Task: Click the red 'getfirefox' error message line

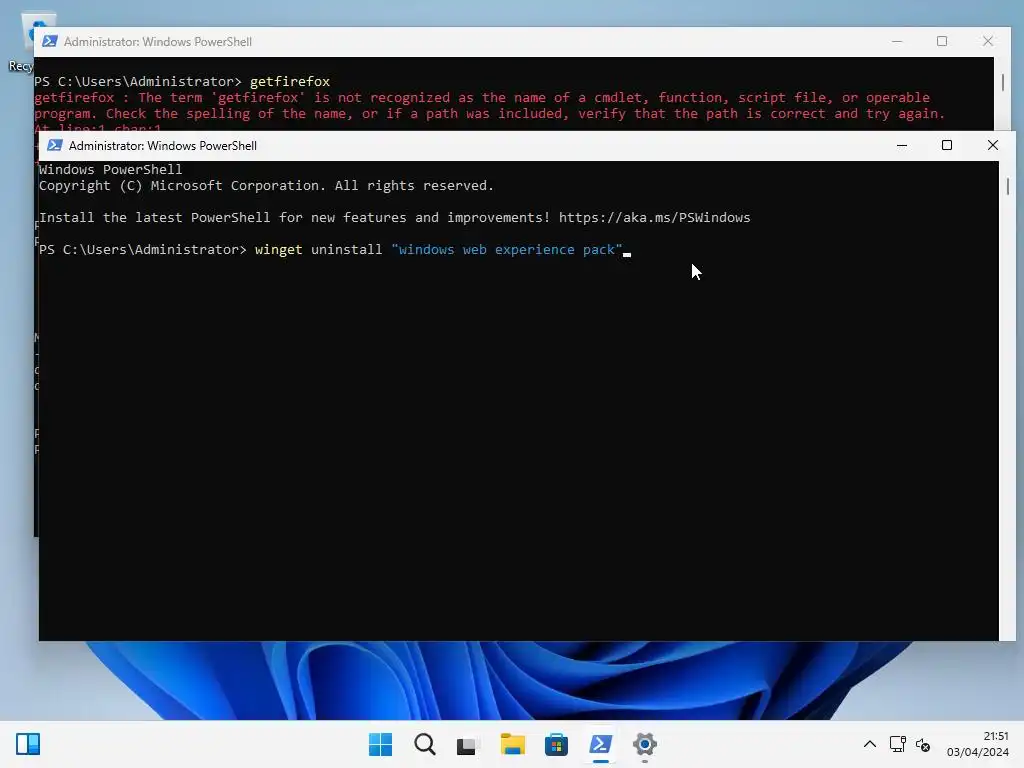Action: 481,97
